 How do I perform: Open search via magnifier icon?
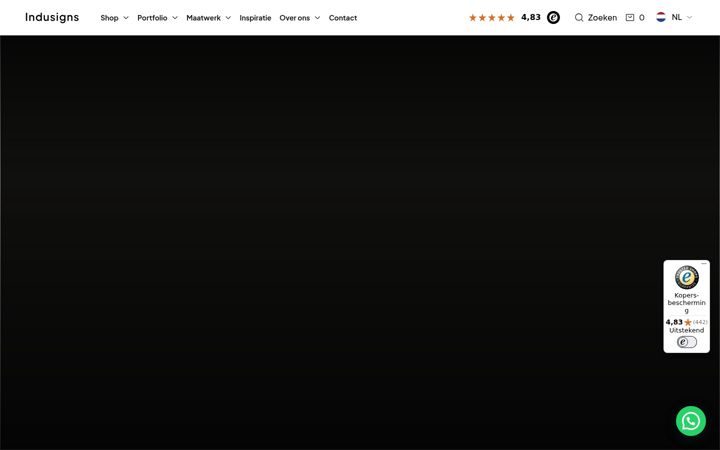[x=579, y=17]
